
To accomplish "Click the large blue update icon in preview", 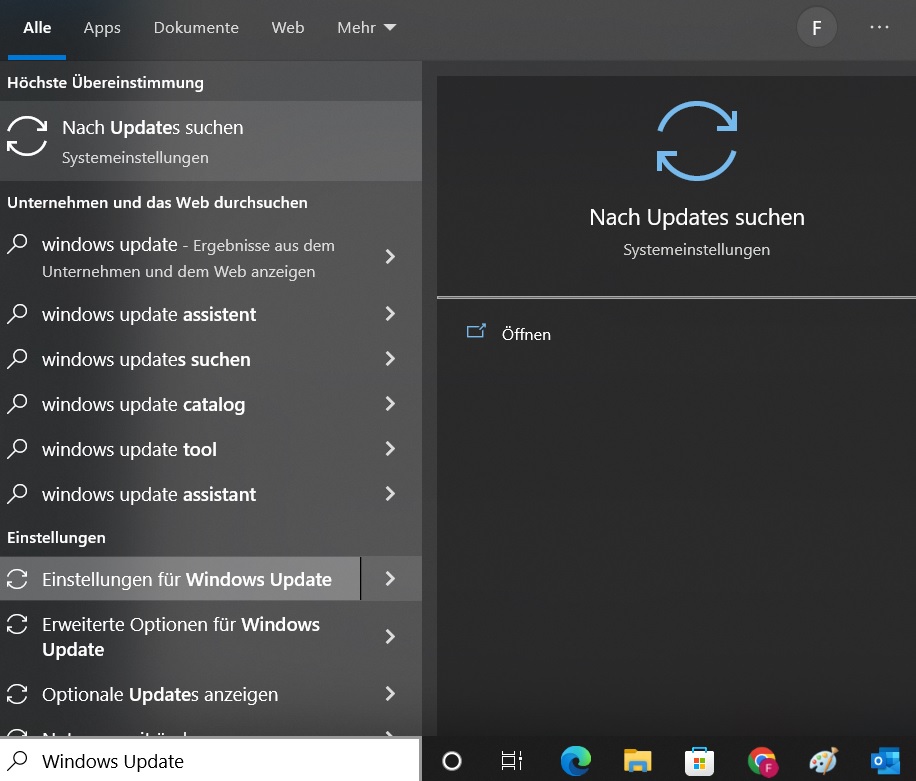I will (696, 141).
